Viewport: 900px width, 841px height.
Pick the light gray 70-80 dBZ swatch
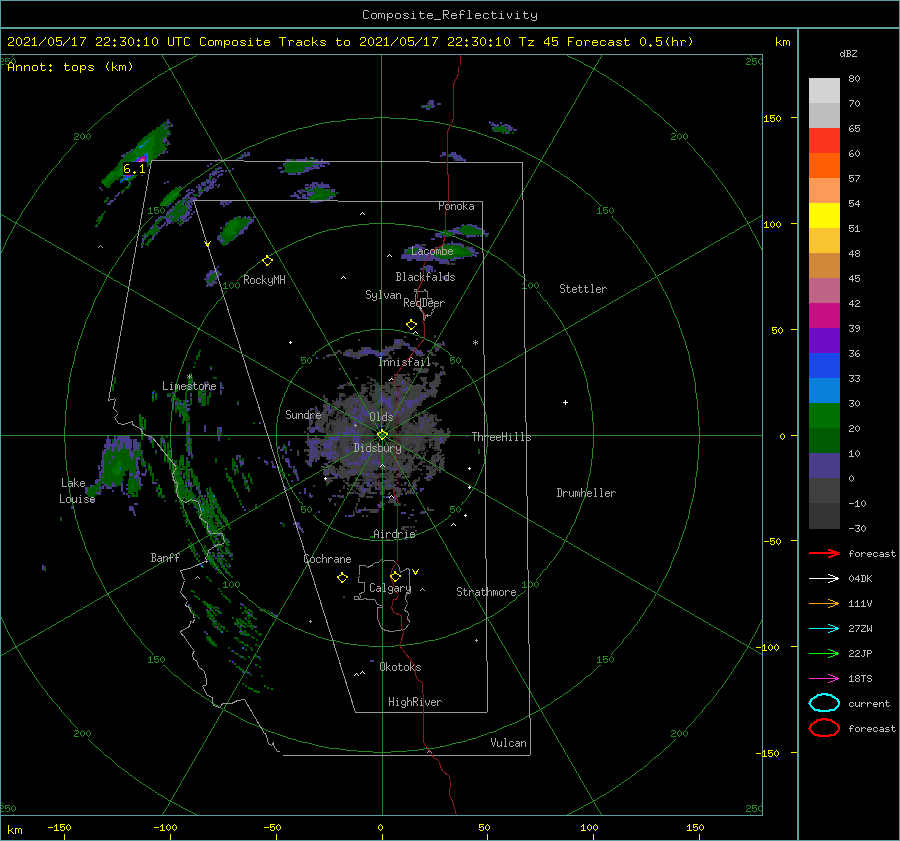tap(824, 91)
